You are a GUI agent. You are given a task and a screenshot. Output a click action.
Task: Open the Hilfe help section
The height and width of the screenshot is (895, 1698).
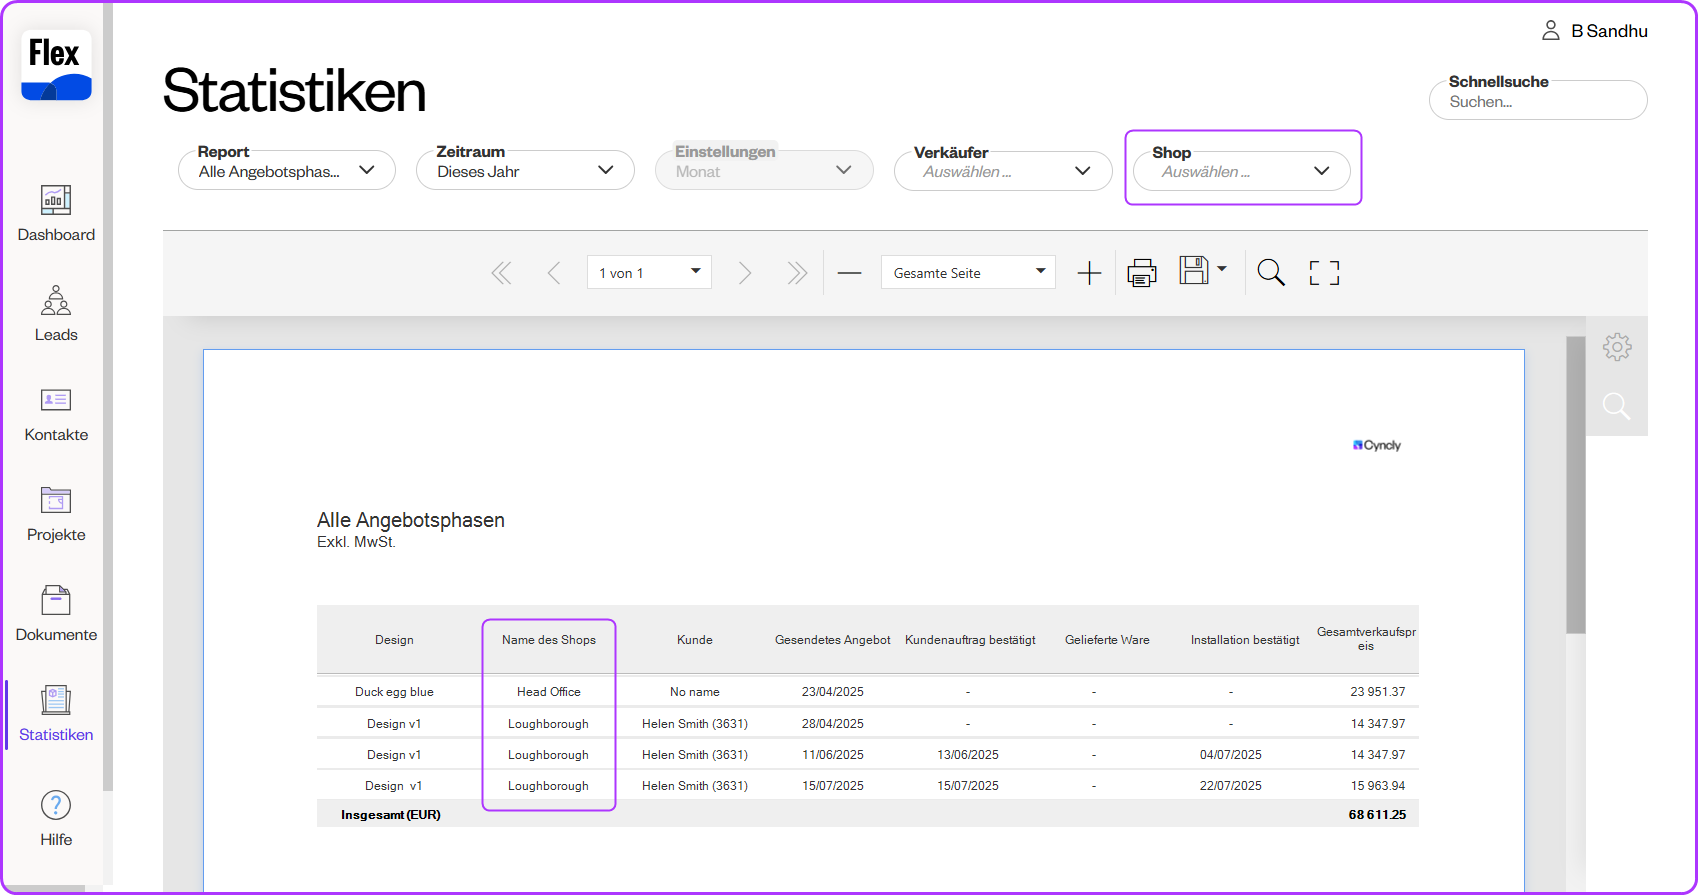(56, 818)
